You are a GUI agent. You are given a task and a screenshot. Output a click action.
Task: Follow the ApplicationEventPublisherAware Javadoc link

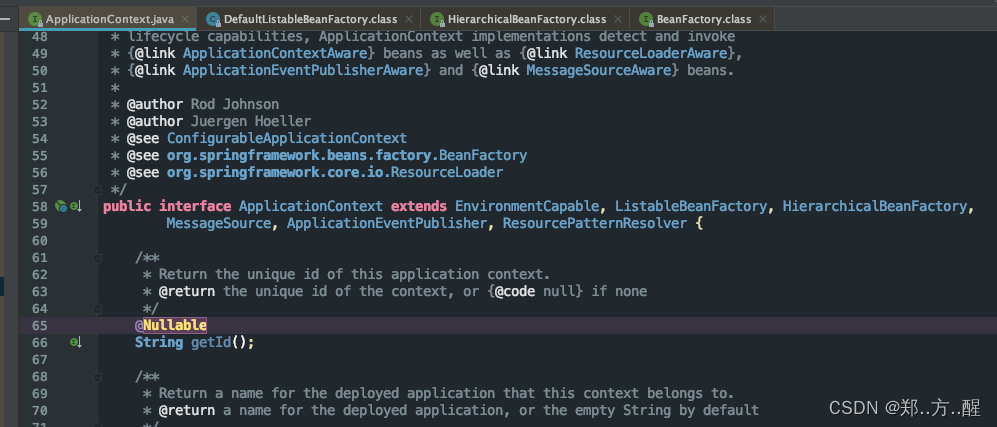tap(303, 70)
